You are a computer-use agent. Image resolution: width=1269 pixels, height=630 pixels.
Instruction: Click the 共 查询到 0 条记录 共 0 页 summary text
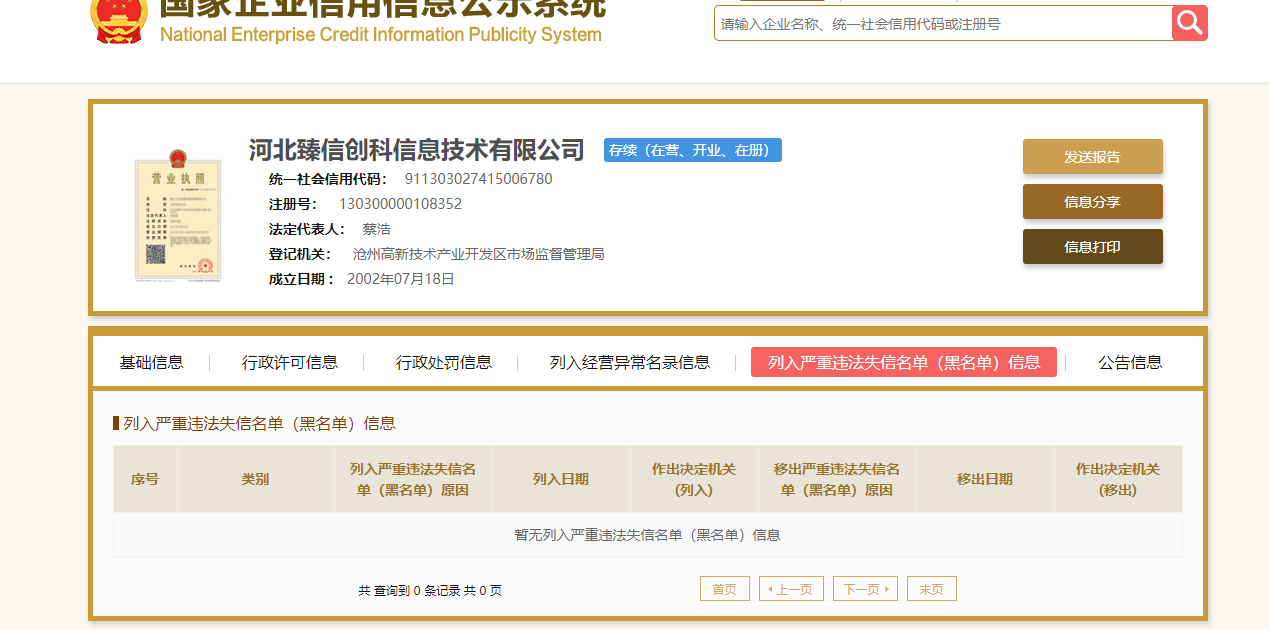[430, 591]
